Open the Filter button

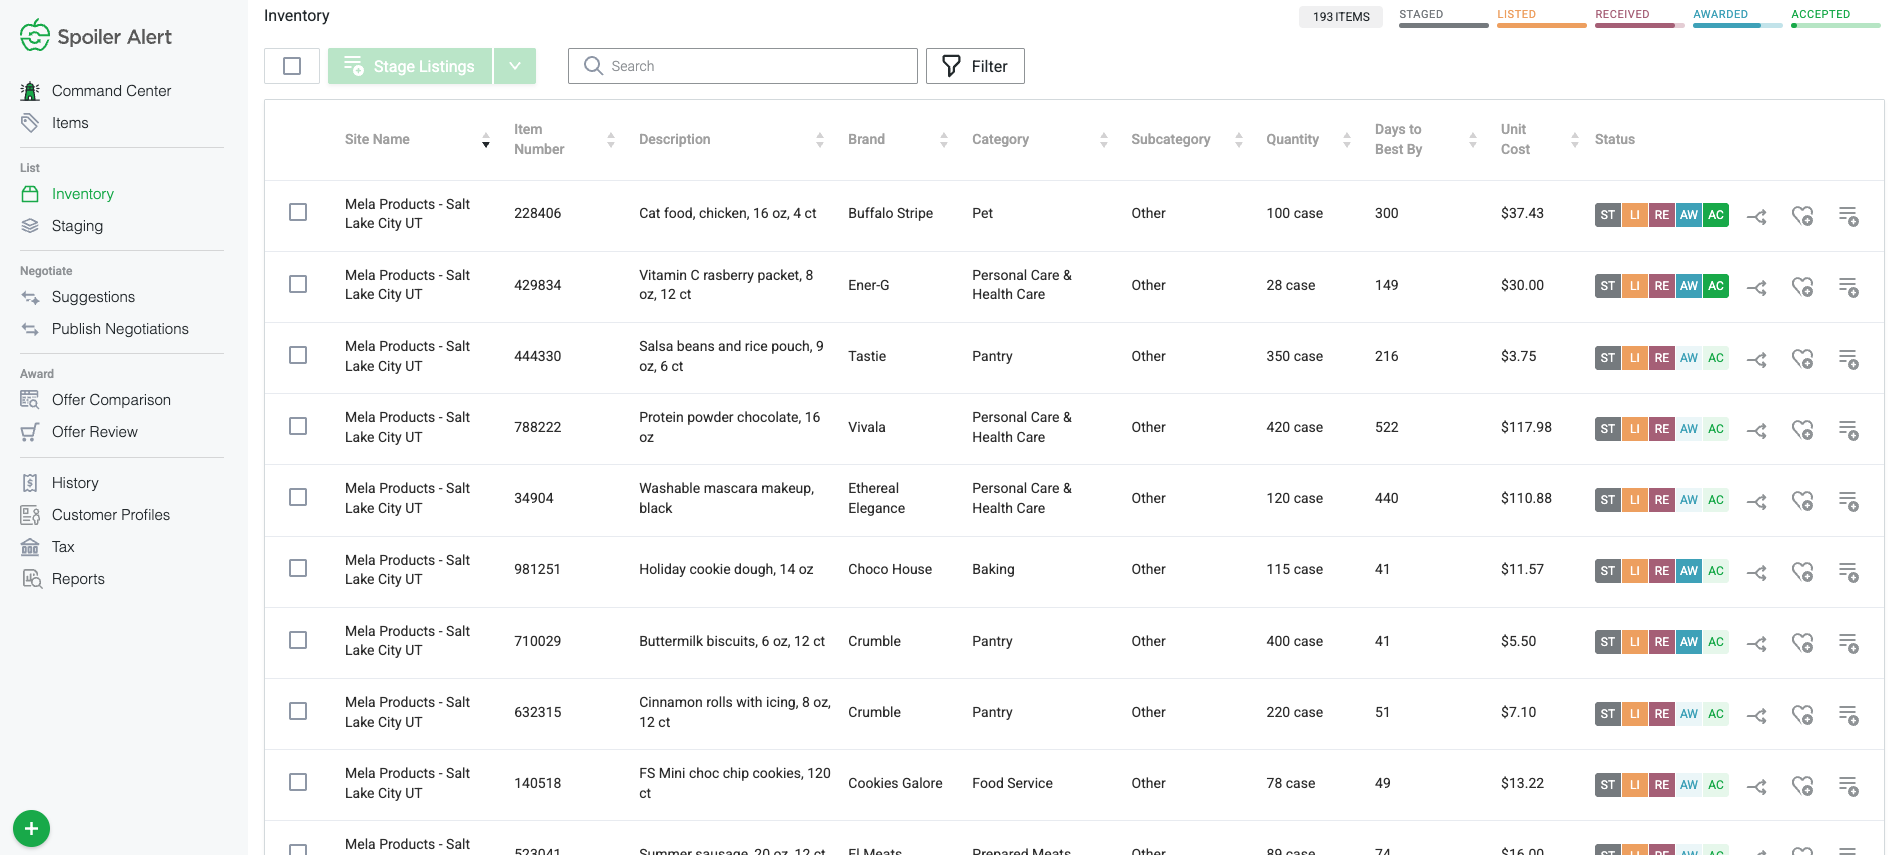(975, 66)
